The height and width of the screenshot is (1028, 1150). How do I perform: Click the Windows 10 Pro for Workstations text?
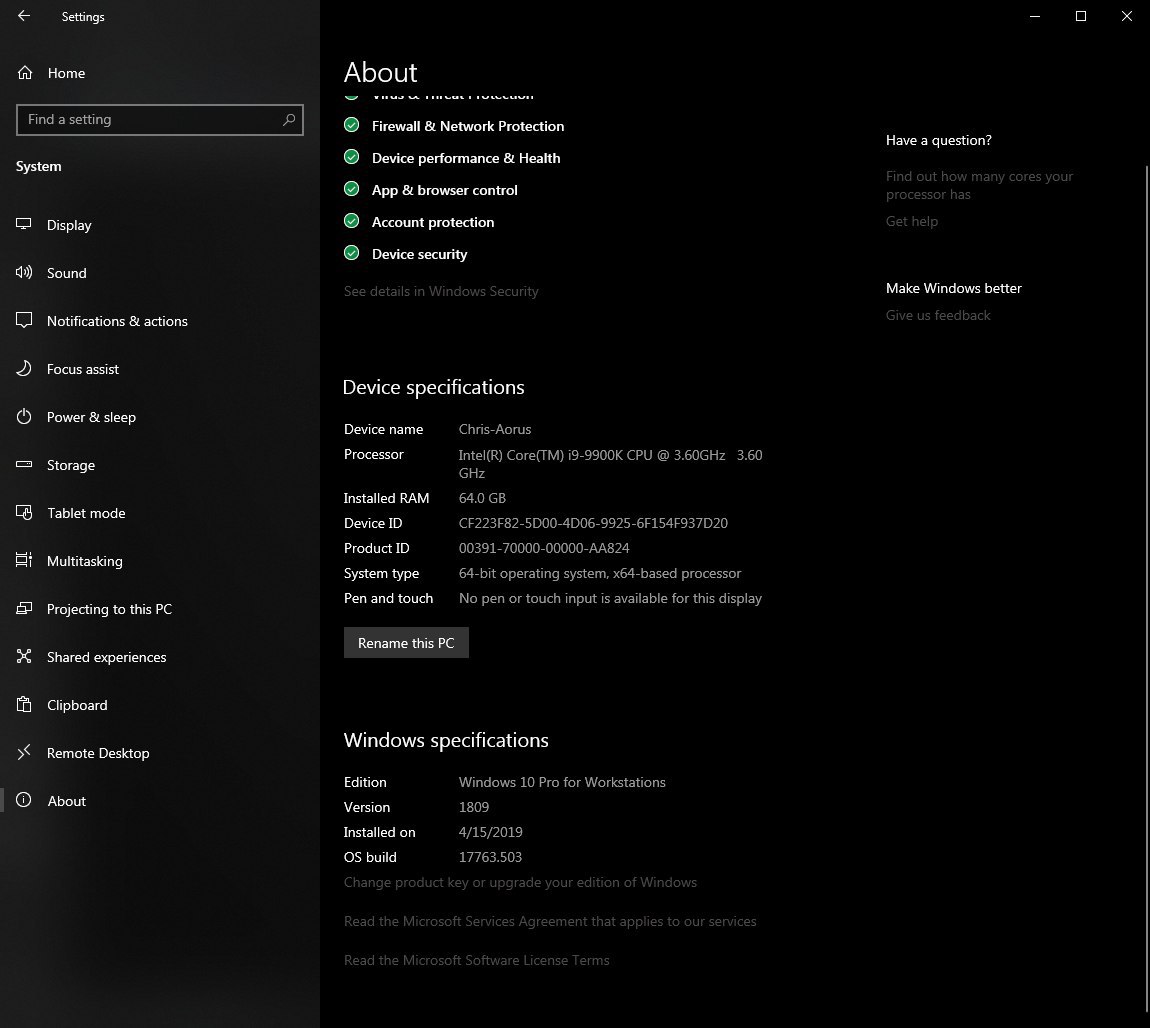[x=562, y=782]
